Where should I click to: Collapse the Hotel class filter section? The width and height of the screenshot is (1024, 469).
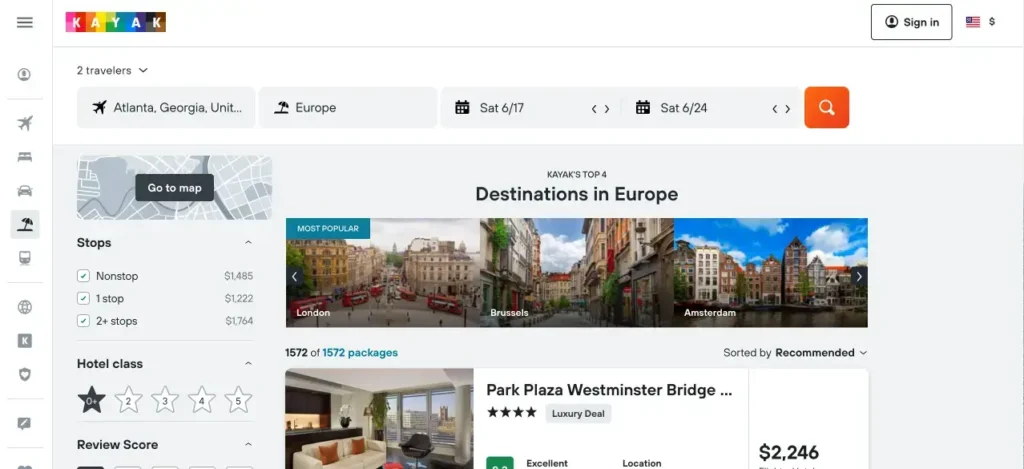pyautogui.click(x=248, y=363)
